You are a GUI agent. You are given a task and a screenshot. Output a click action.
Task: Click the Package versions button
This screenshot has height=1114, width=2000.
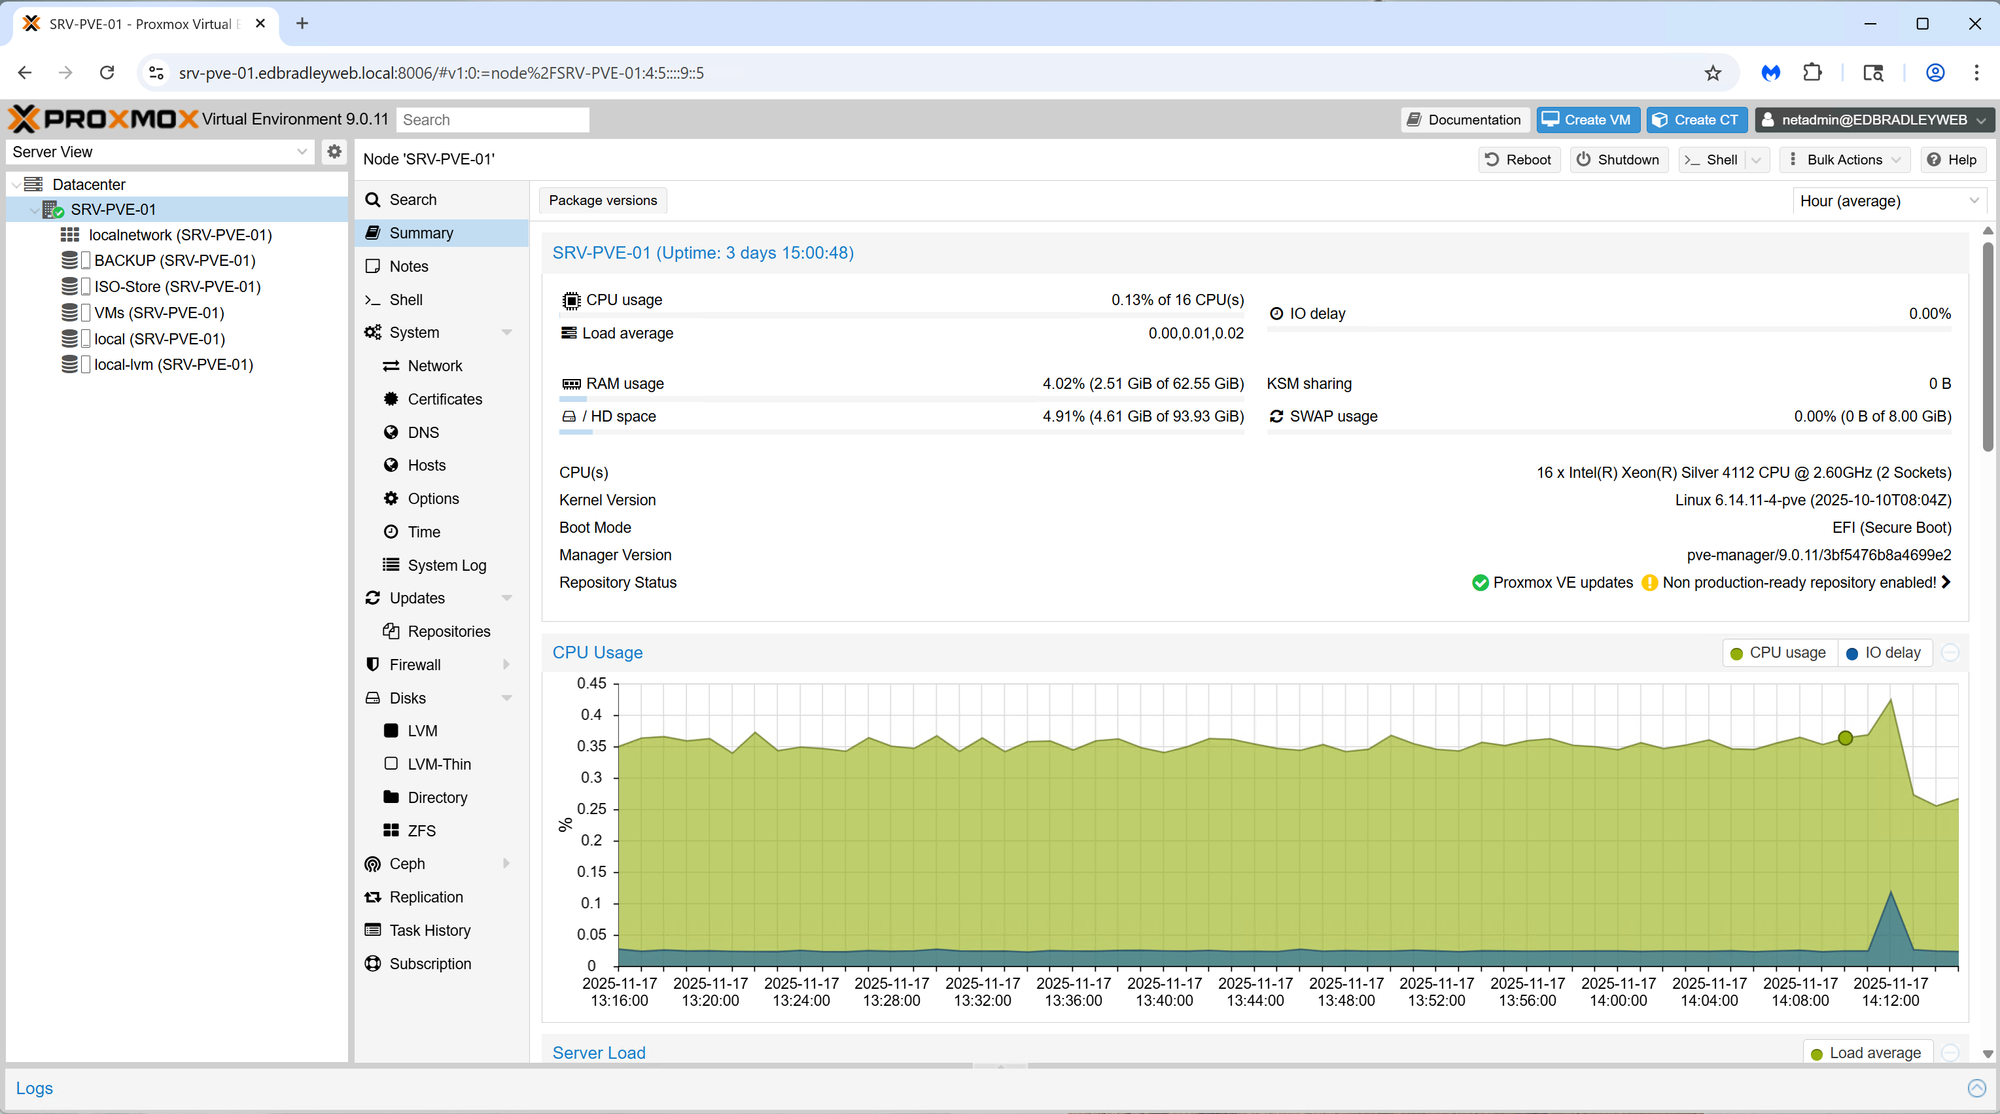[x=603, y=201]
